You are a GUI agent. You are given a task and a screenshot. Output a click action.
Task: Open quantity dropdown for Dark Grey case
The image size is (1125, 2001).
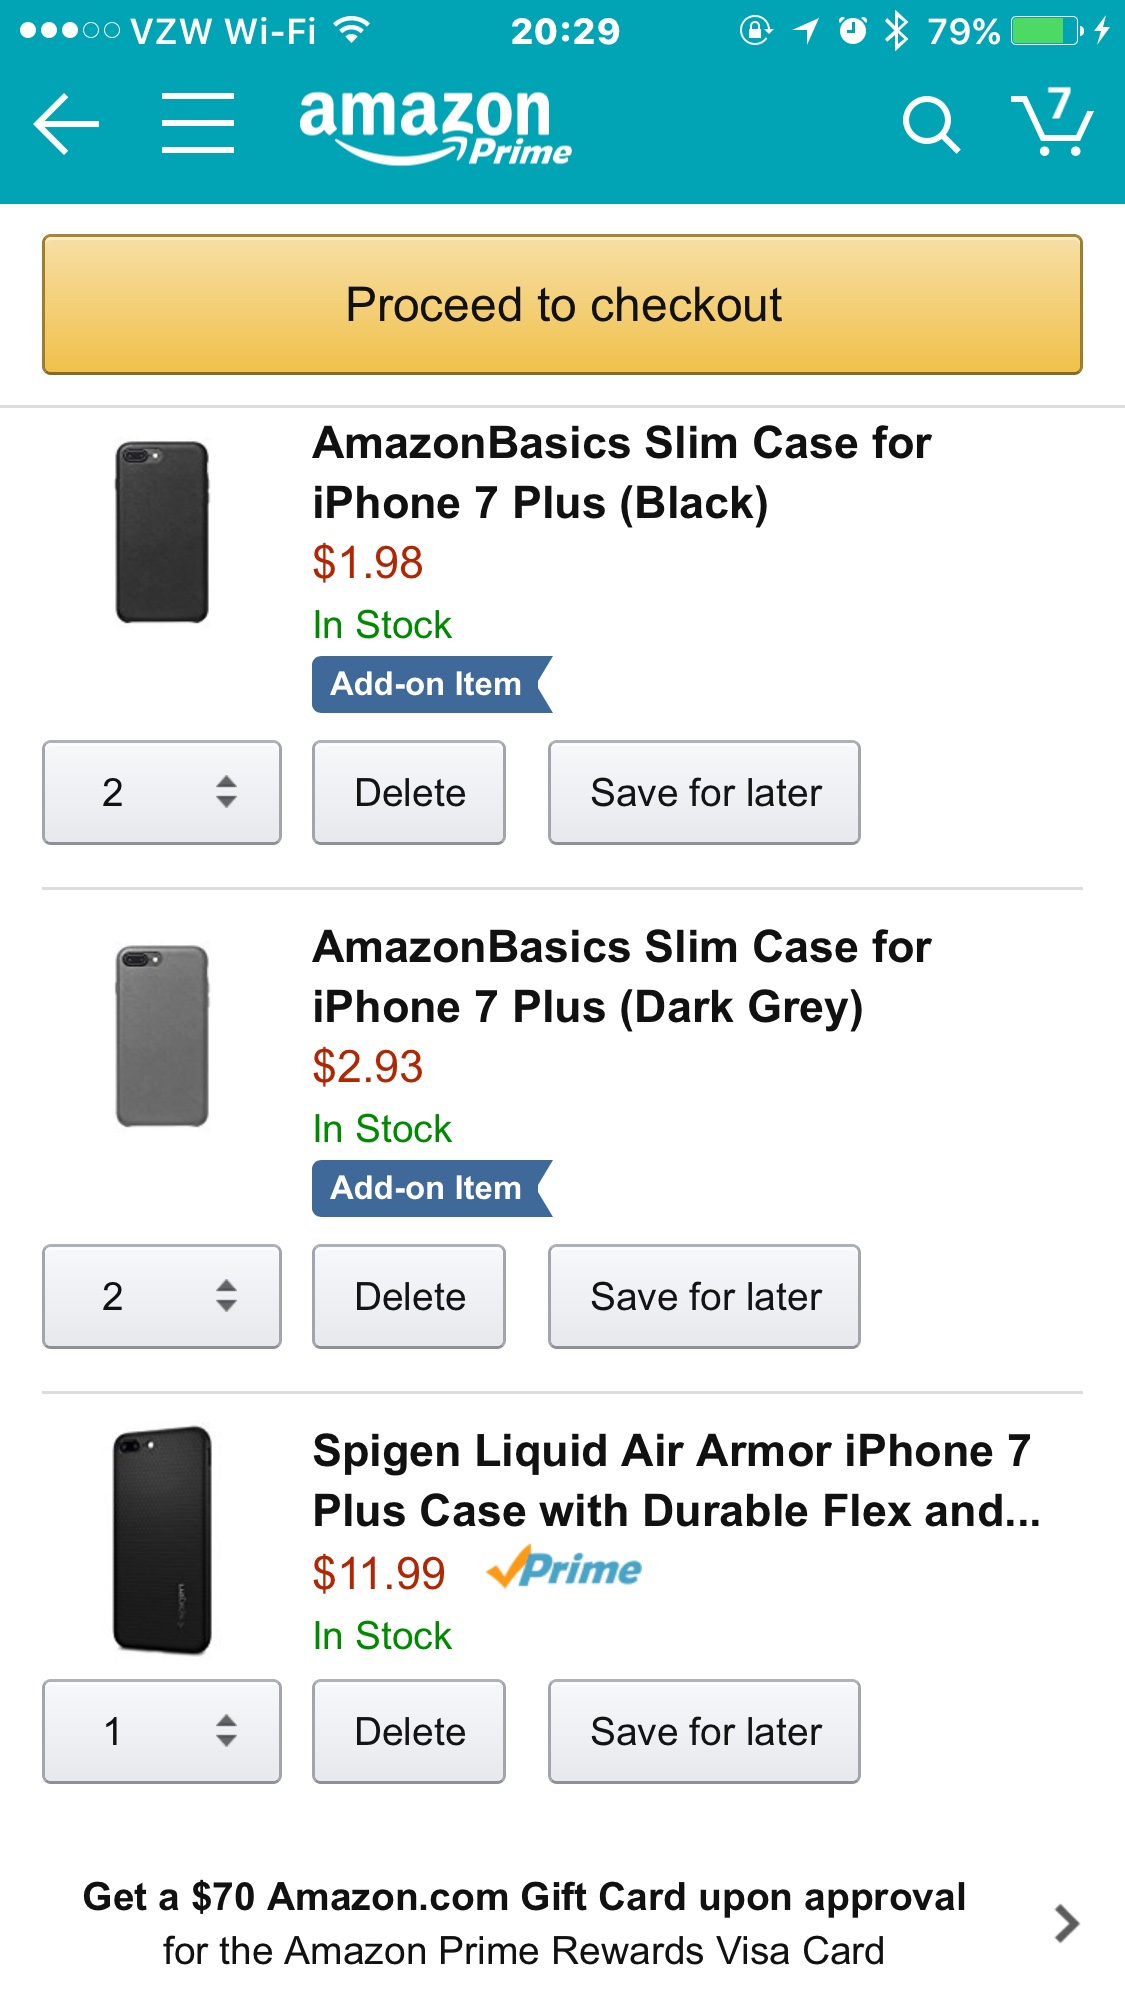[x=162, y=1296]
